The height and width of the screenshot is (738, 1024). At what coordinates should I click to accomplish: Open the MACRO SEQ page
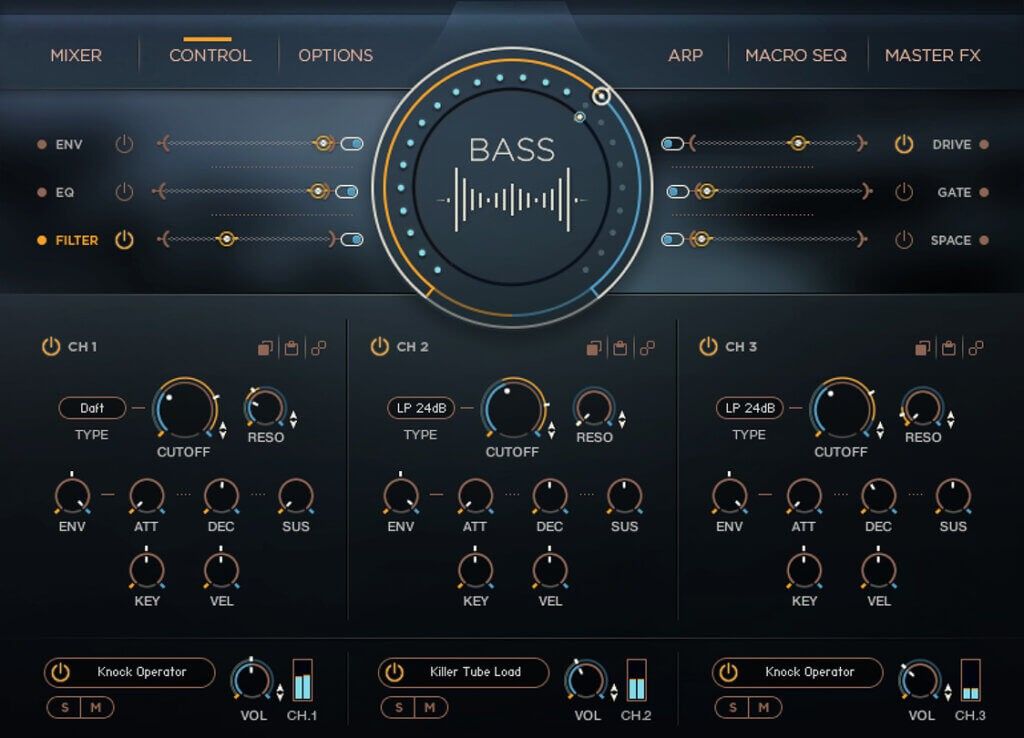[x=795, y=55]
